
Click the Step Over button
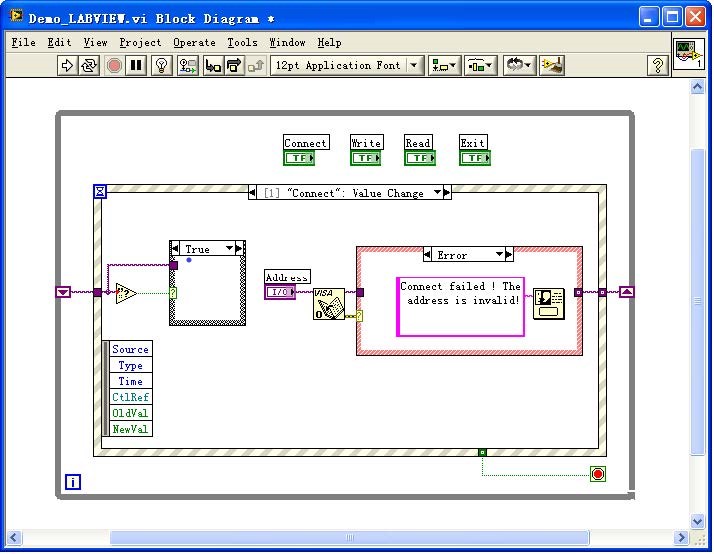tap(234, 66)
